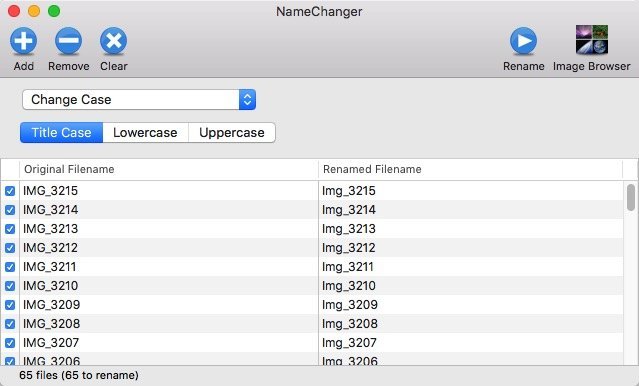
Task: Click the 65 files status text
Action: tap(79, 375)
